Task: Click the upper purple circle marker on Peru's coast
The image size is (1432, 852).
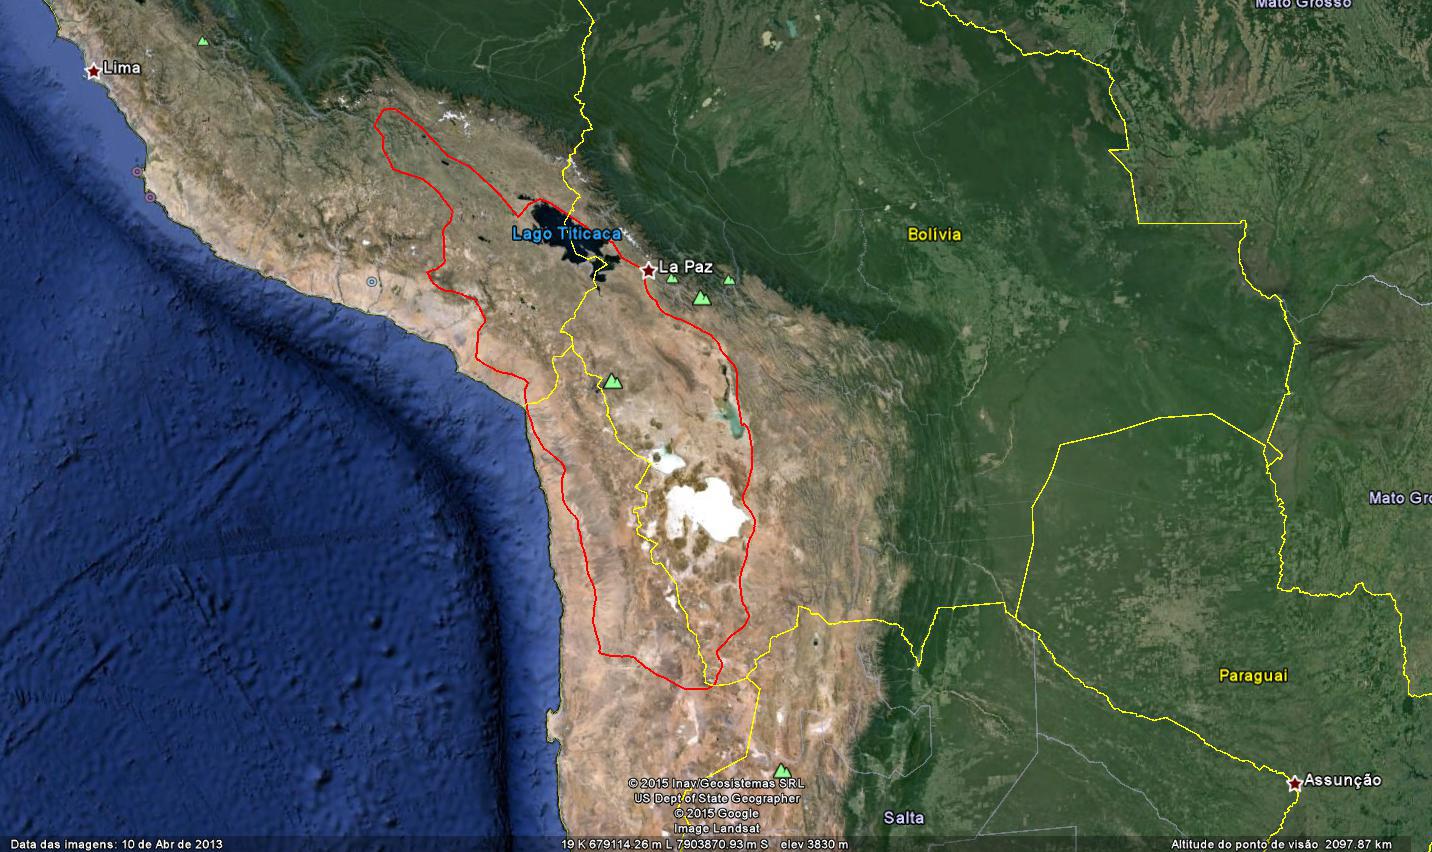Action: point(137,172)
